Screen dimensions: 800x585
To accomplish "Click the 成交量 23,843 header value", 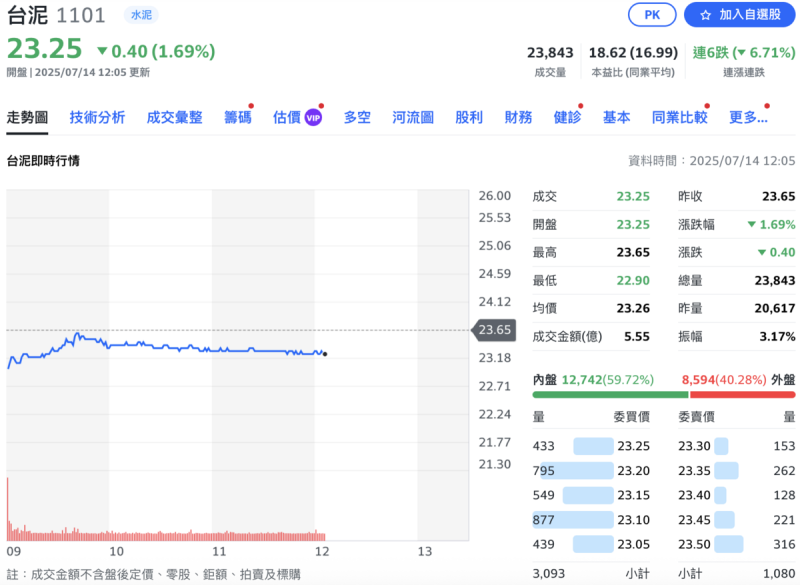I will 550,53.
